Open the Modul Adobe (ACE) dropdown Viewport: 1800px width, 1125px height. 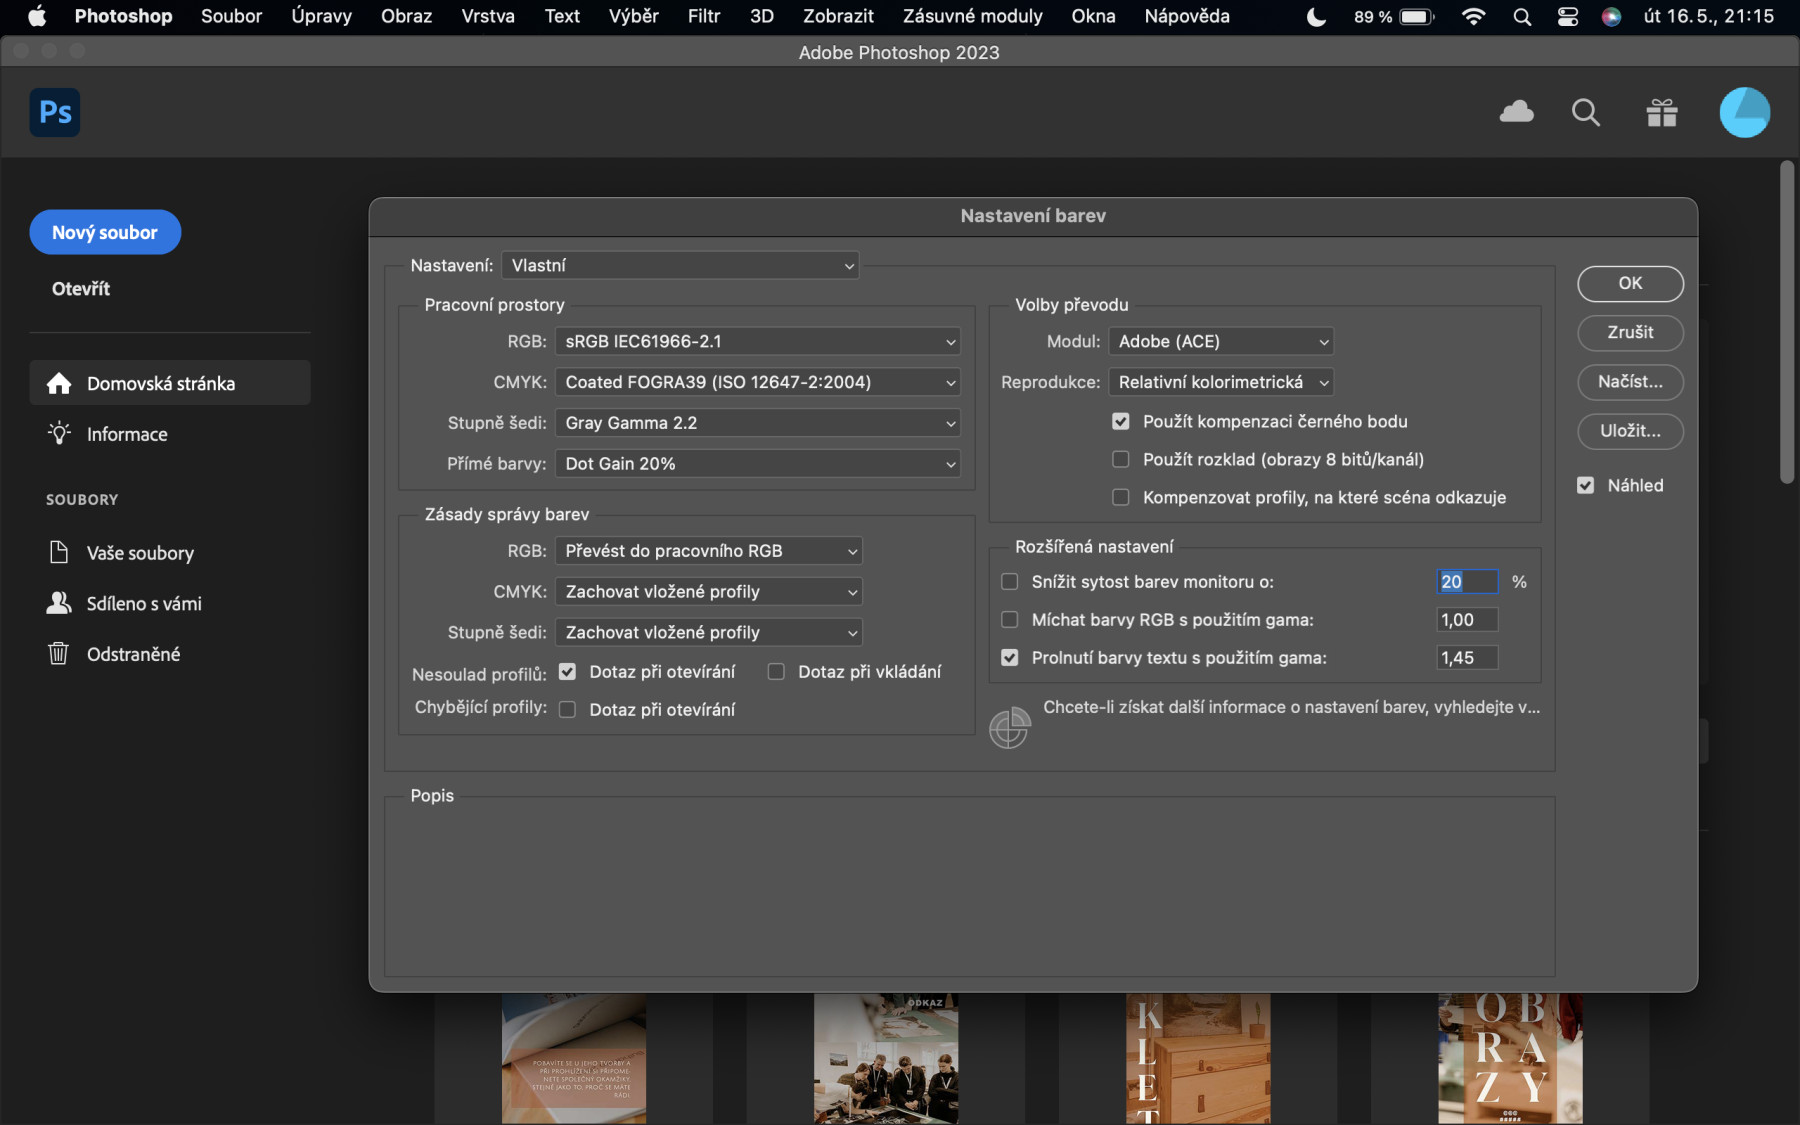(1221, 341)
